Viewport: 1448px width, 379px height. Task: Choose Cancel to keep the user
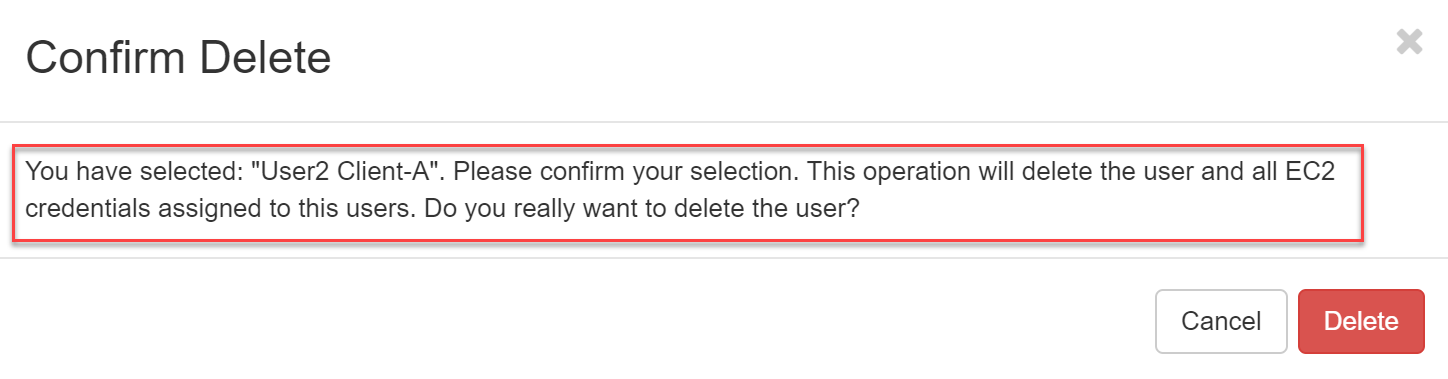[1221, 321]
